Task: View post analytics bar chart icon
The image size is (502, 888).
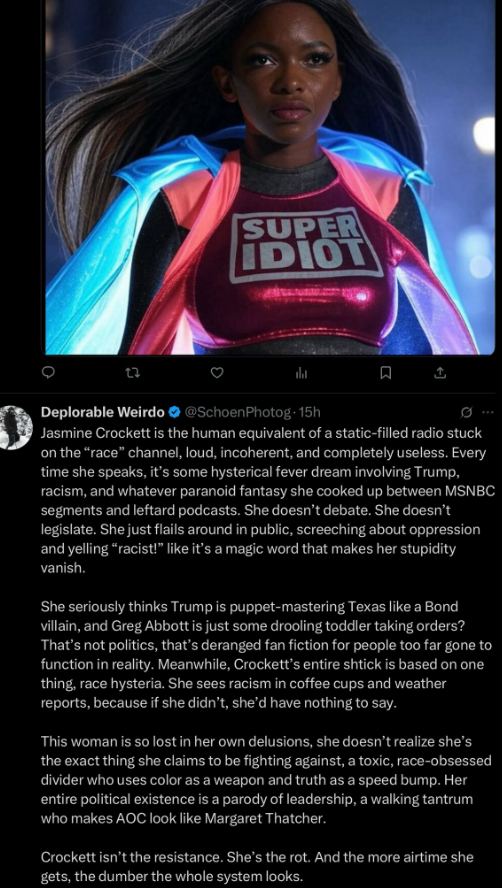Action: coord(300,373)
